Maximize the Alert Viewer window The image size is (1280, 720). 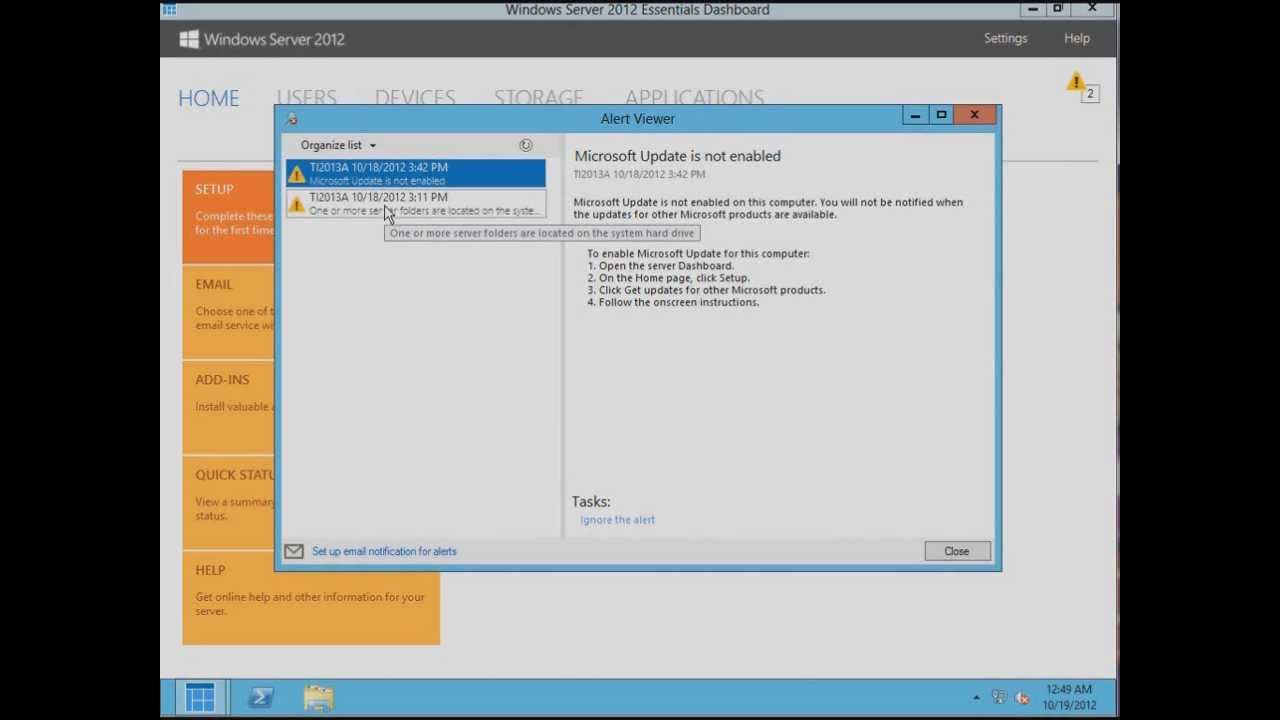click(941, 116)
